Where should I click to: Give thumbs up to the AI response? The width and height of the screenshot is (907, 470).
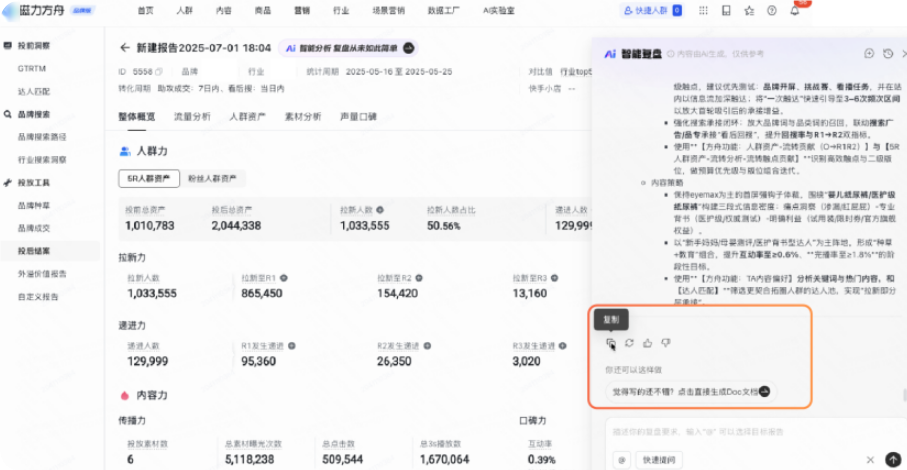(x=647, y=343)
